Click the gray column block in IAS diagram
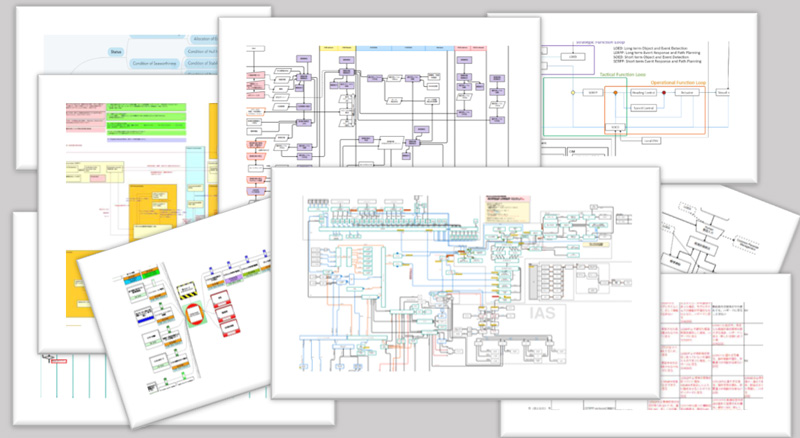Image resolution: width=800 pixels, height=438 pixels. coord(534,281)
